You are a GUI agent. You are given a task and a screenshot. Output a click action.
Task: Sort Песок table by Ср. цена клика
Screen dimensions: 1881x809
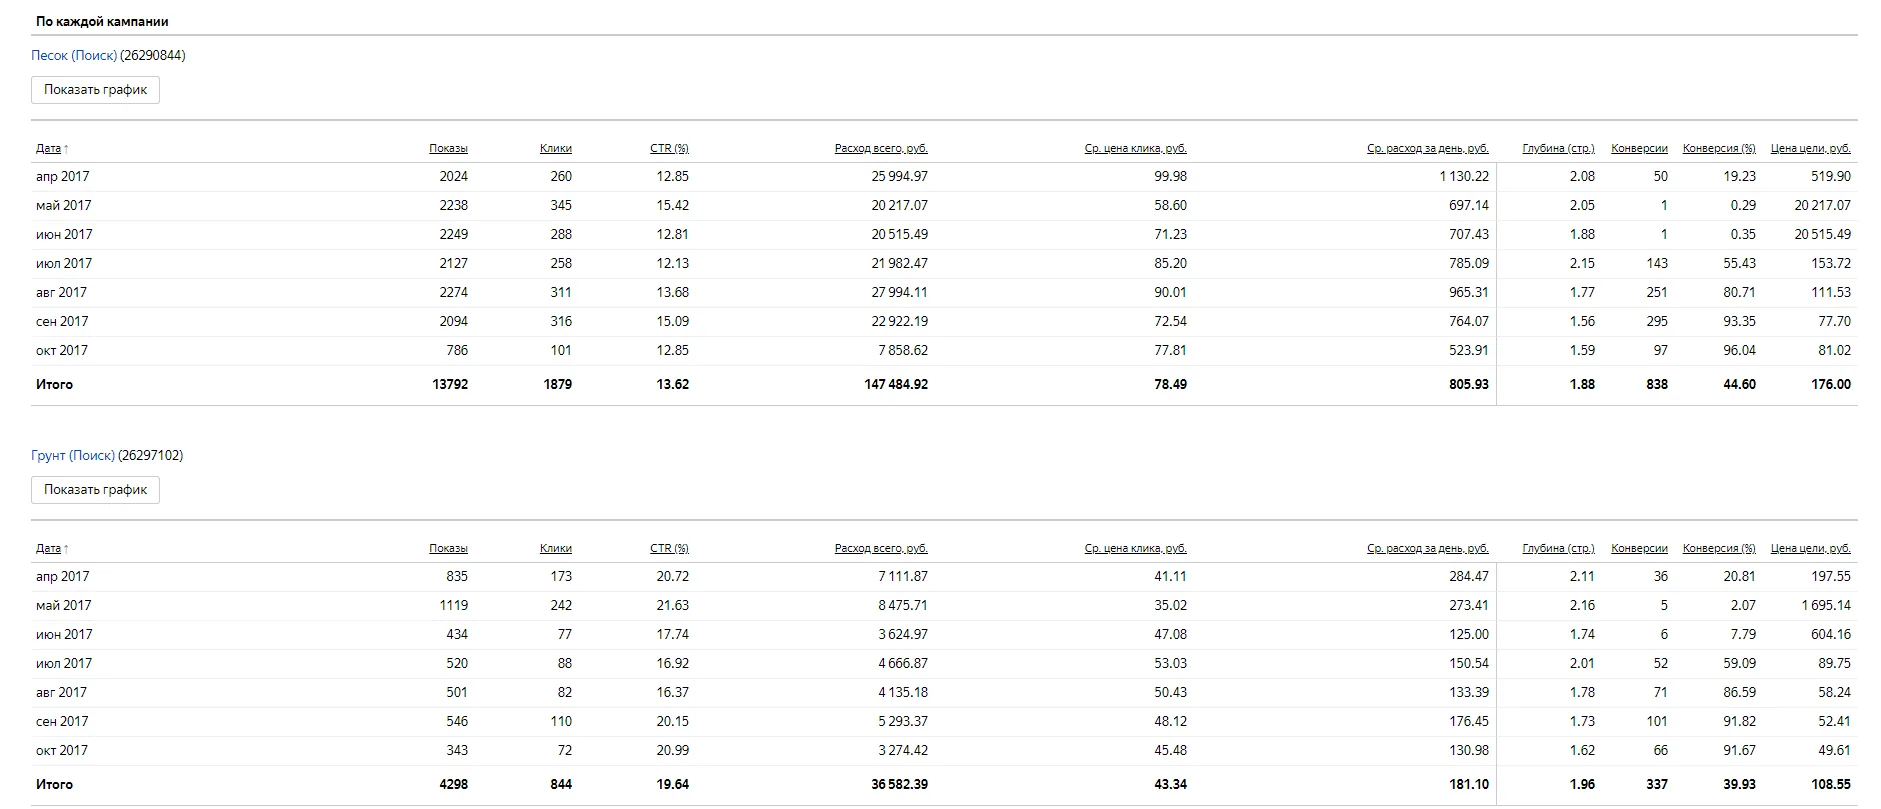click(1136, 149)
